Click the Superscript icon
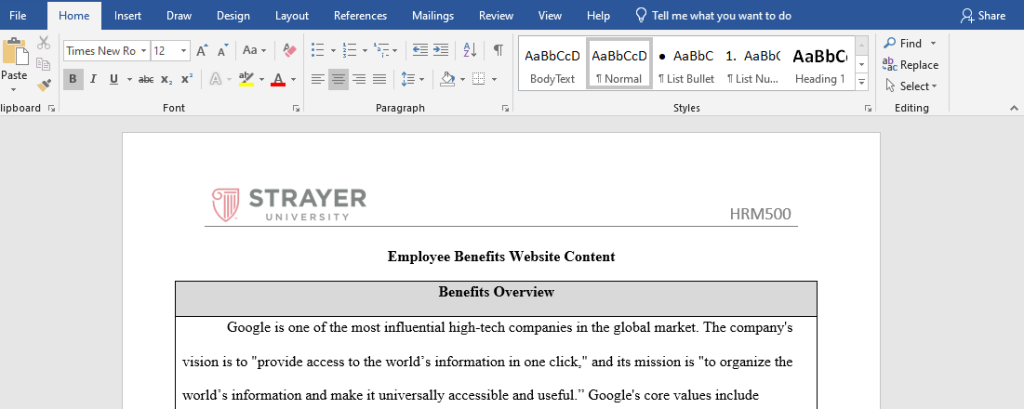 (186, 79)
